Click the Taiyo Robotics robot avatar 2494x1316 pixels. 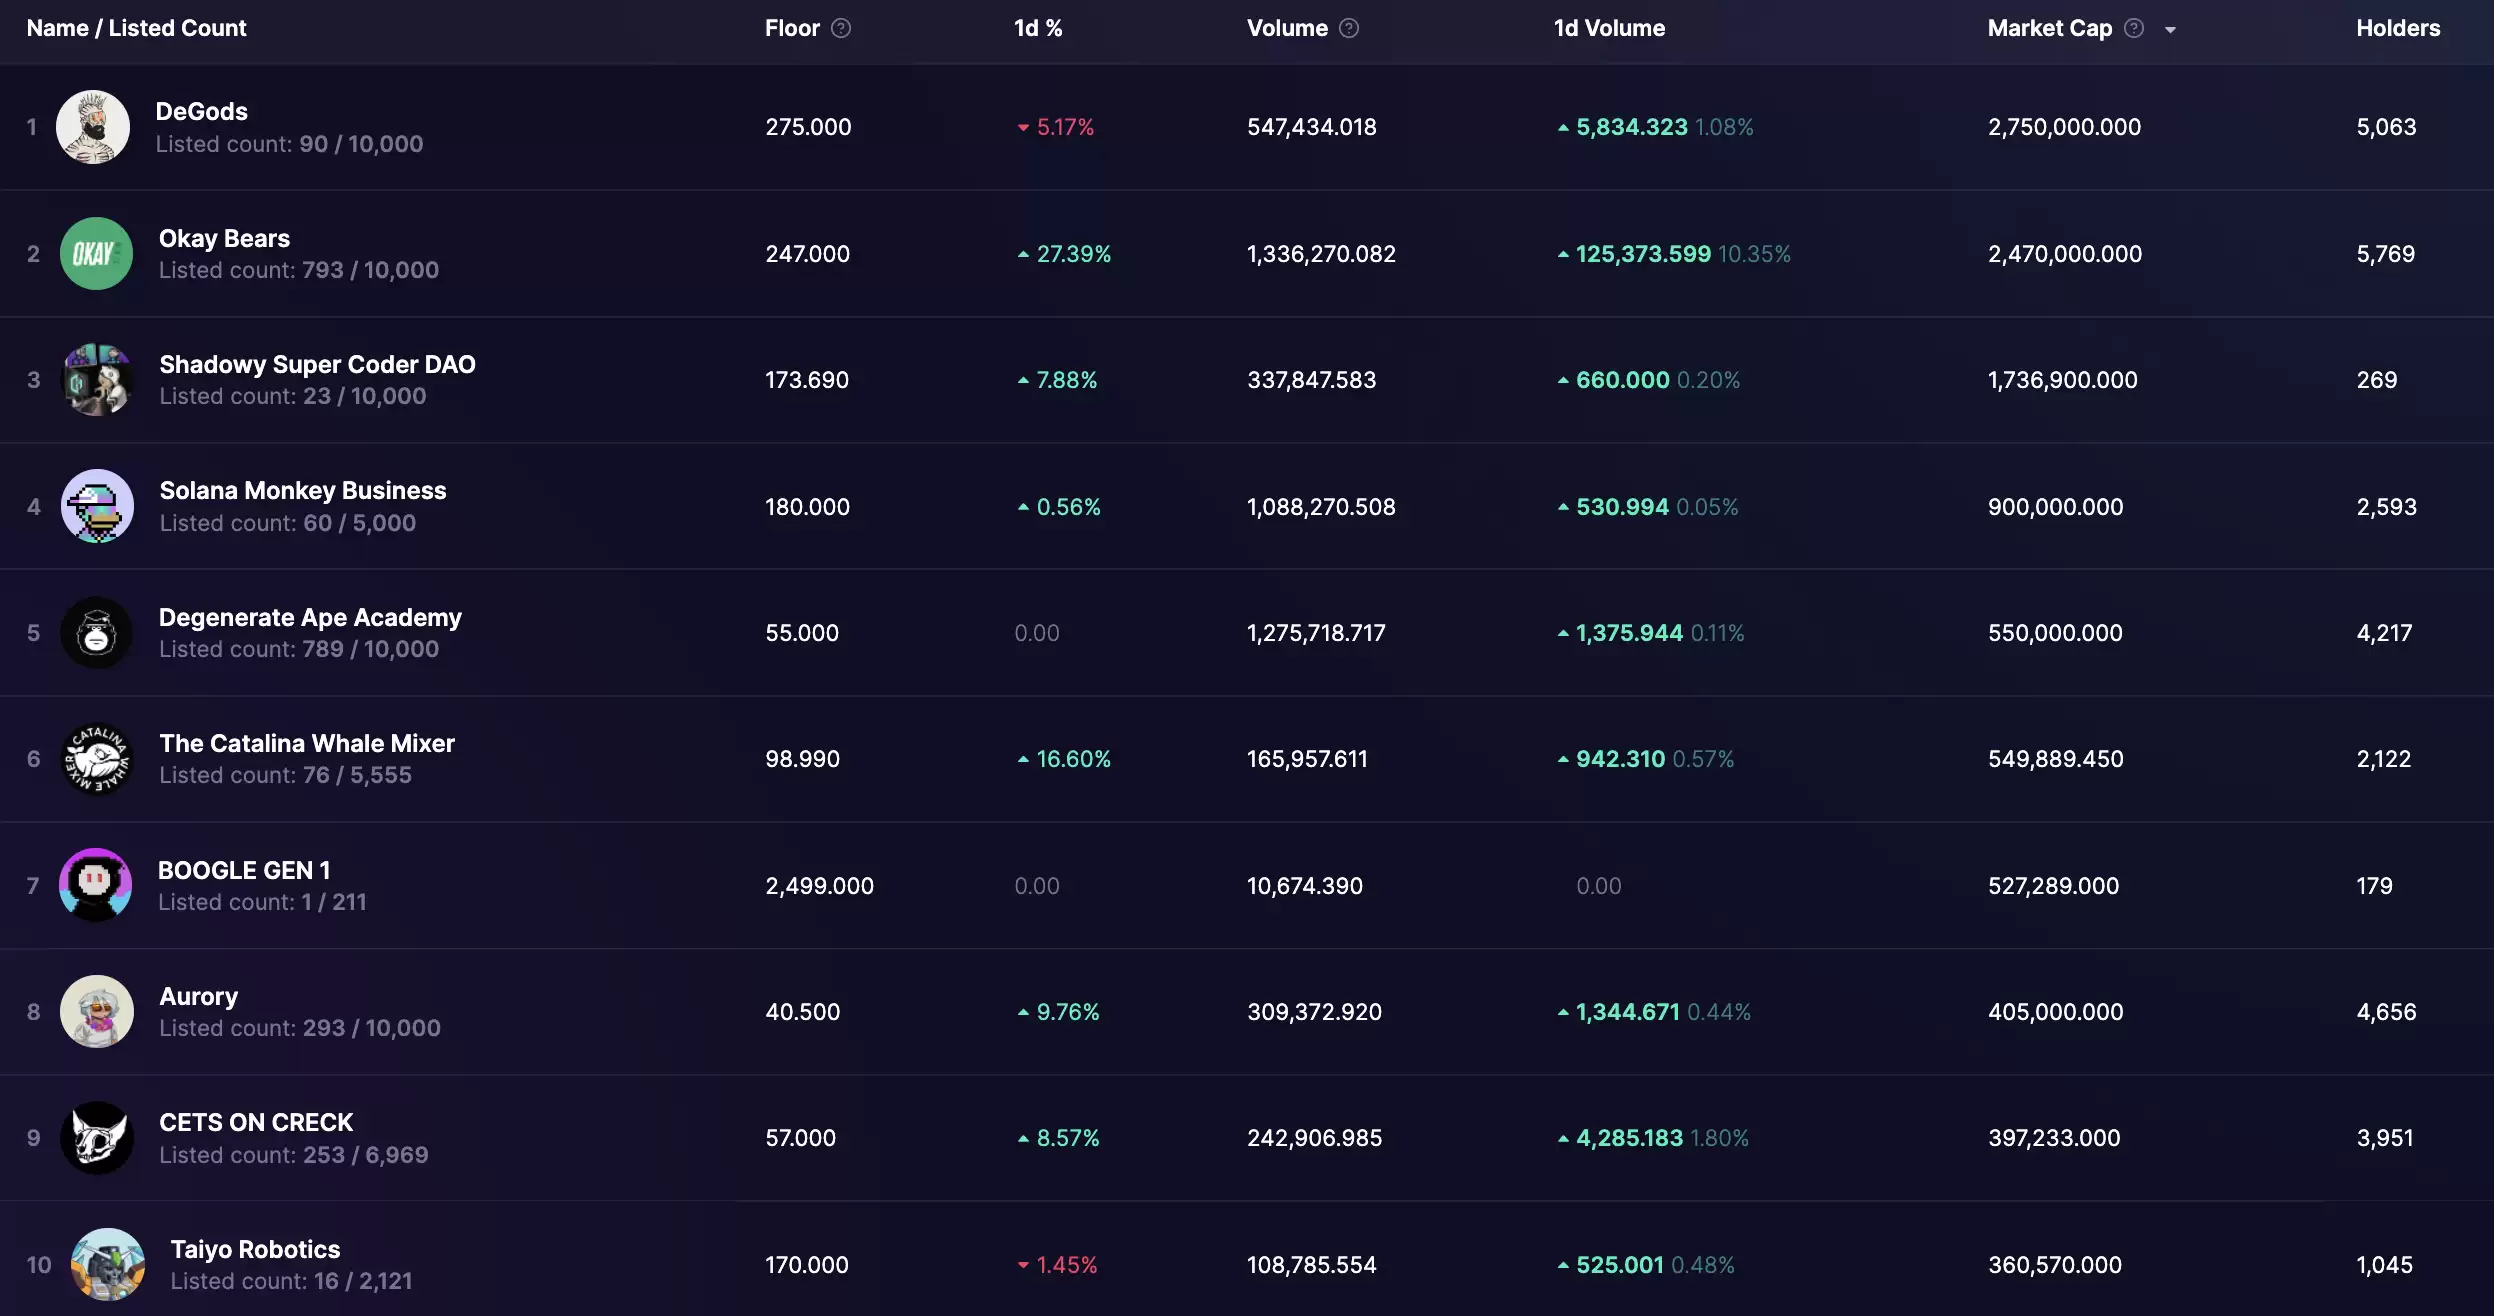click(108, 1264)
